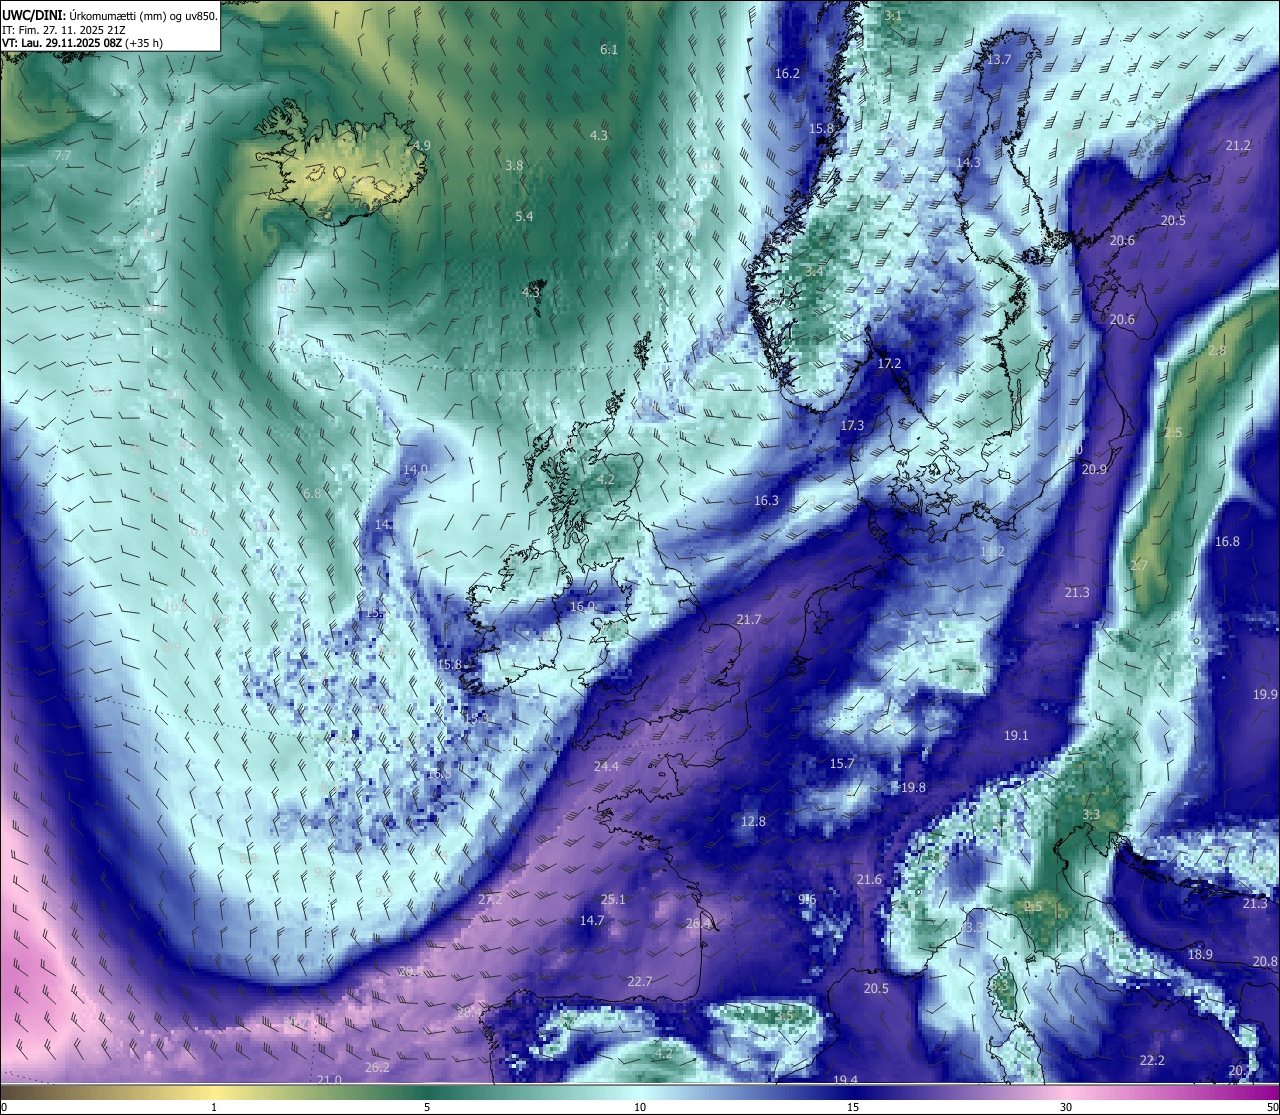Click the '17.2' value near Oslo fjord

(889, 363)
